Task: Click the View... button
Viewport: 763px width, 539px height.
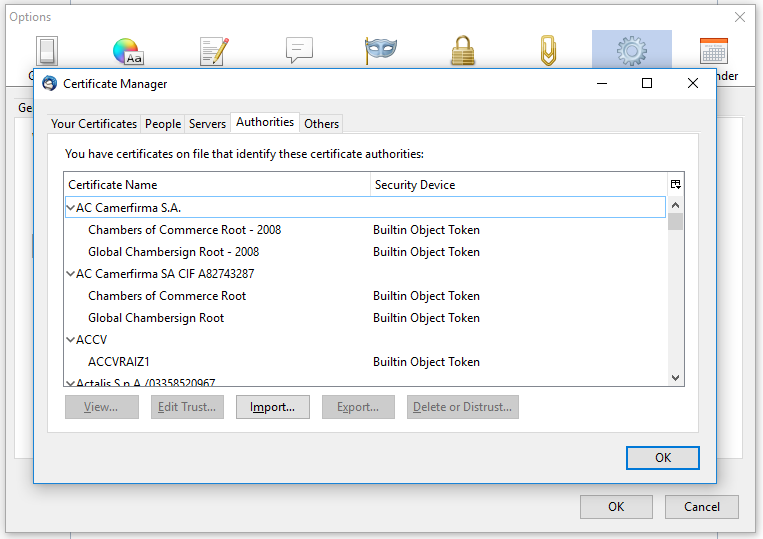Action: tap(102, 407)
